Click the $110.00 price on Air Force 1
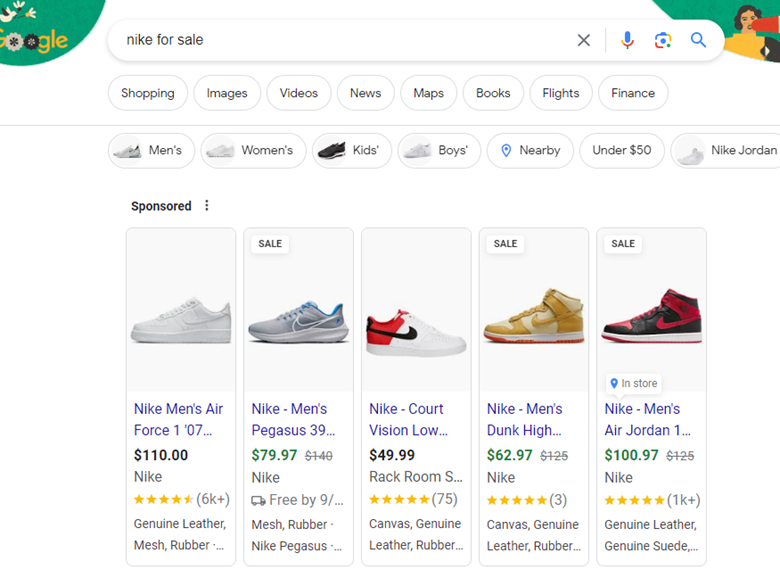 click(x=161, y=455)
